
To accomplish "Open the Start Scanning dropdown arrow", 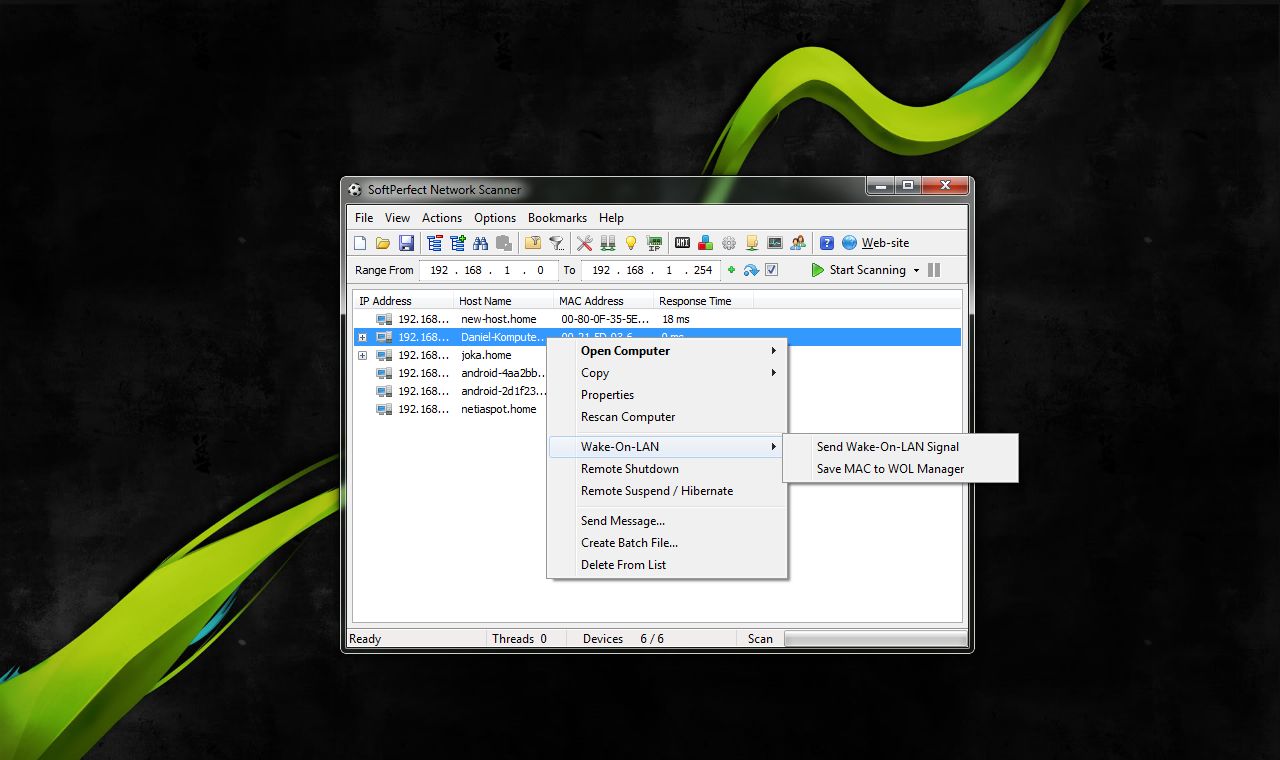I will (916, 271).
